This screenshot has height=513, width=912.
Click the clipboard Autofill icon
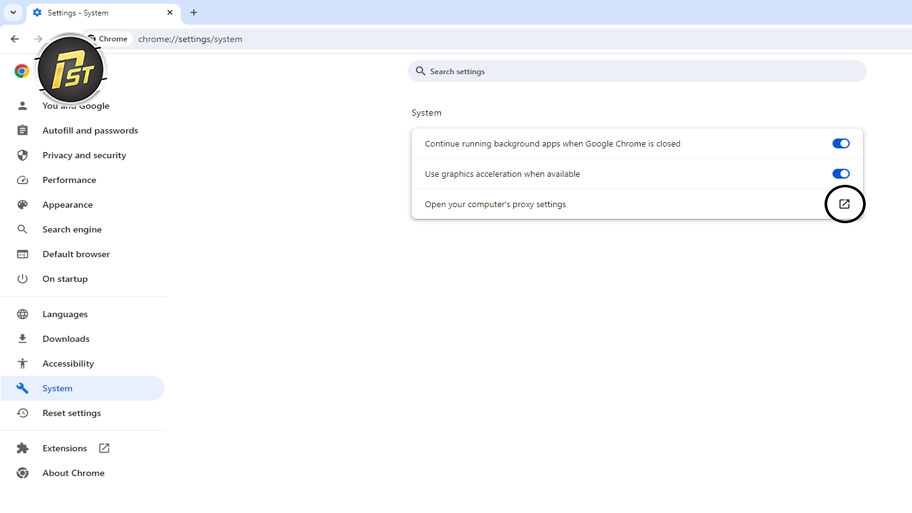[x=22, y=130]
